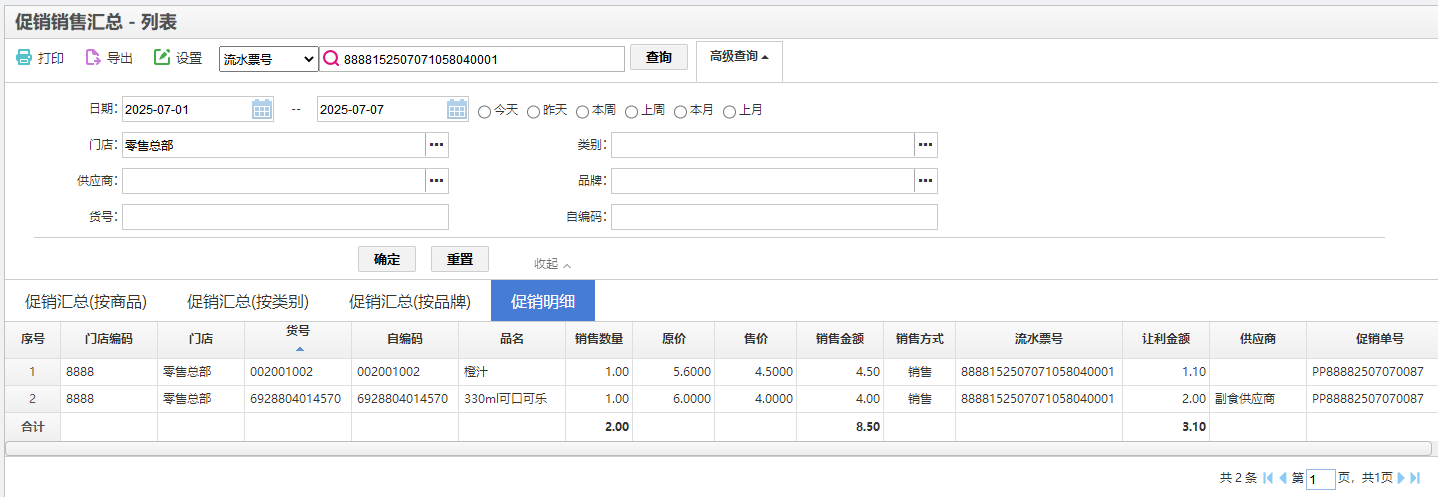Select the 昨天 radio option
1438x497 pixels.
[x=533, y=111]
